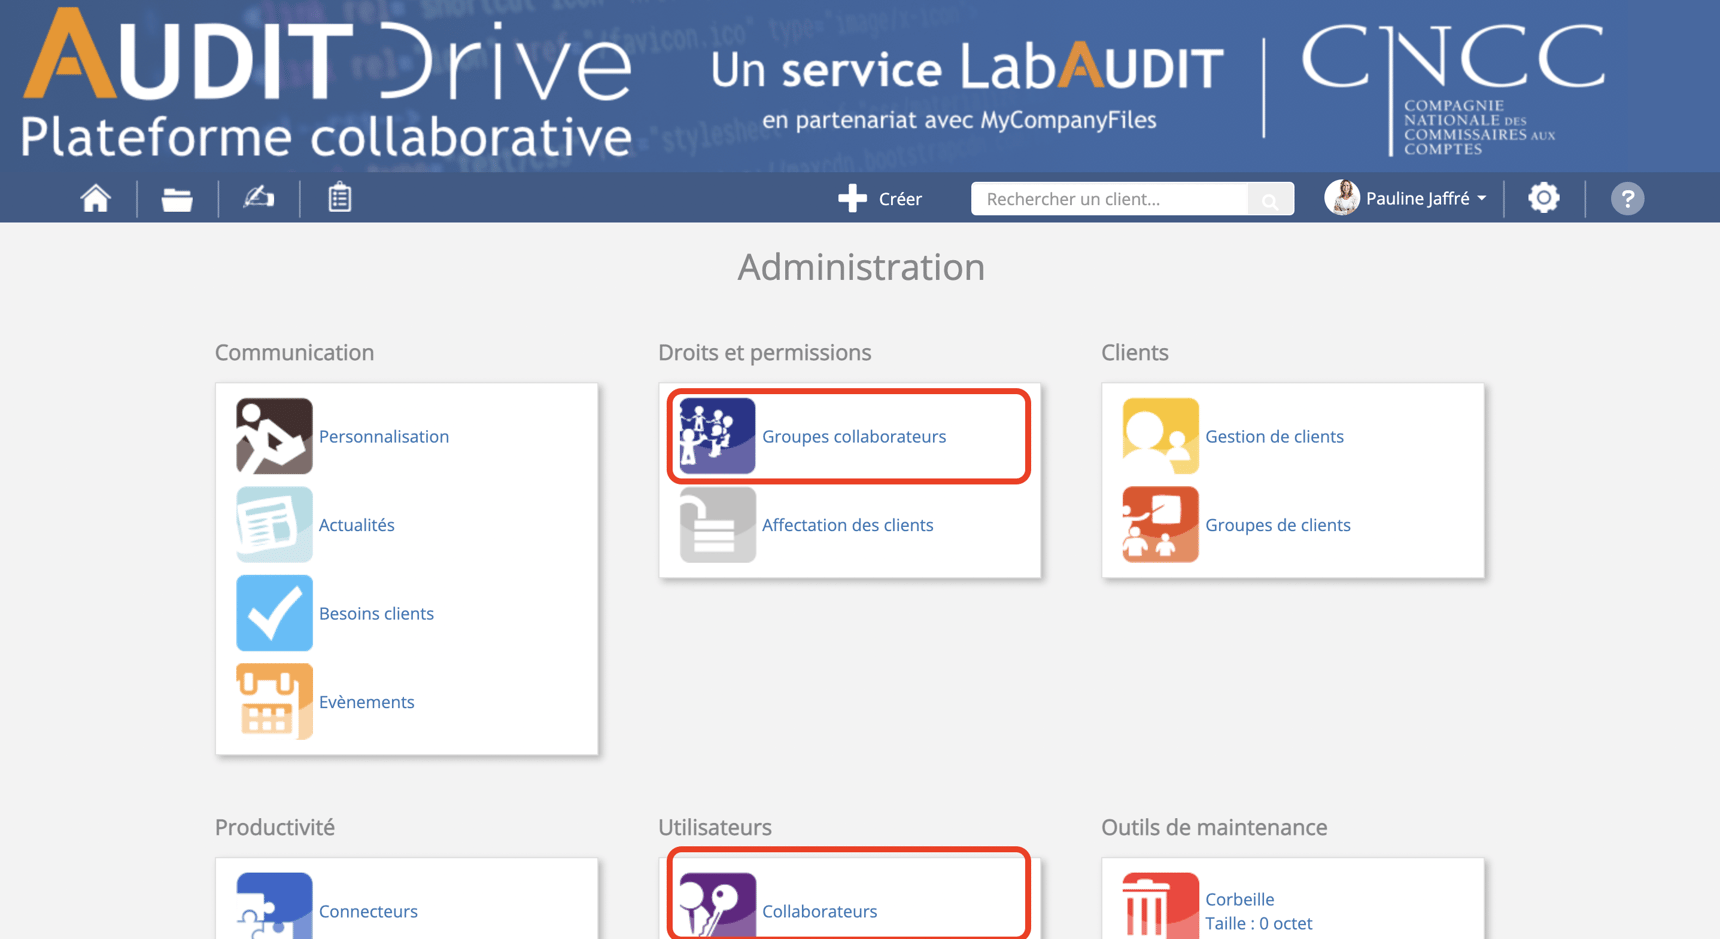Click the Besoins clients checkmark icon

pyautogui.click(x=274, y=613)
